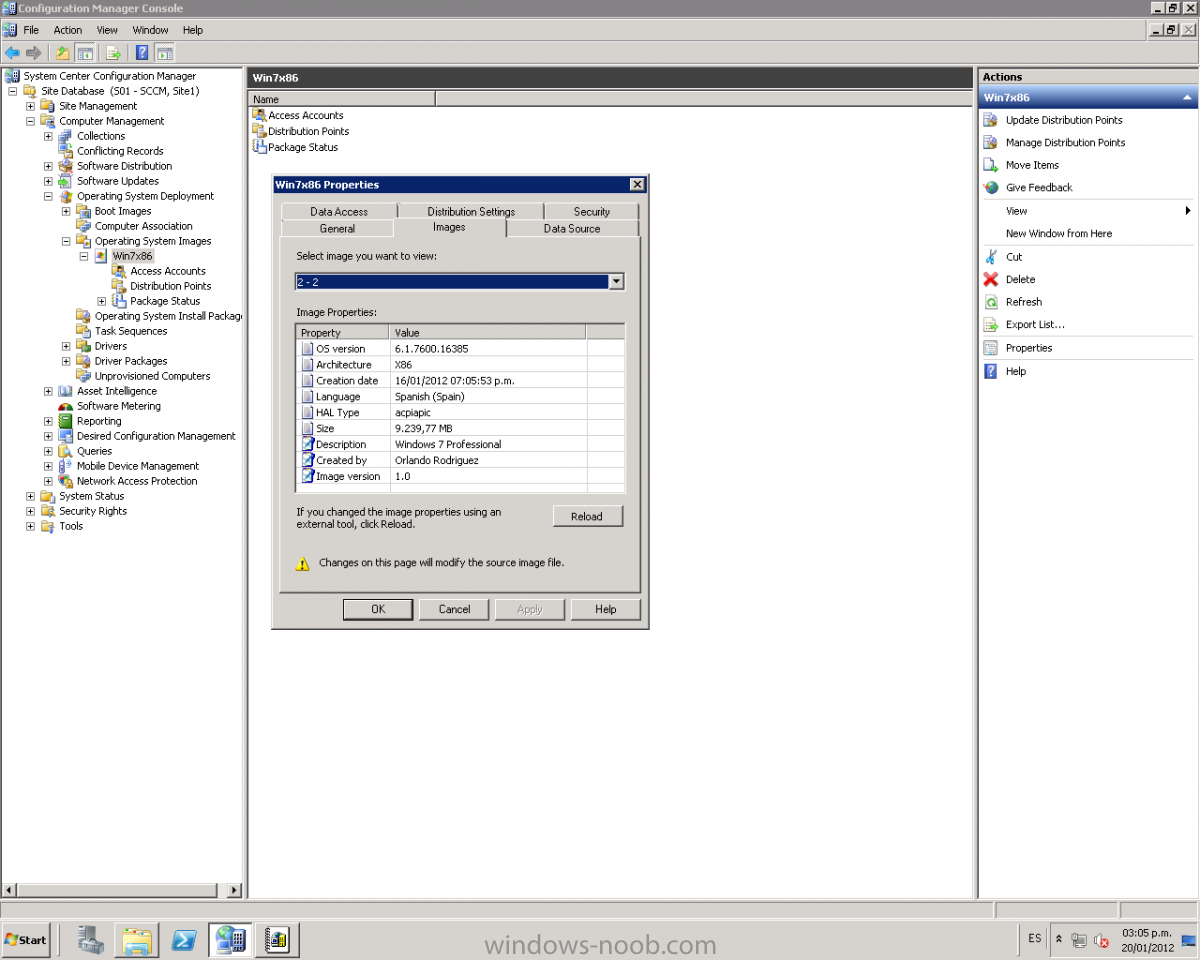
Task: Click the Move Items icon in Actions pane
Action: (x=991, y=165)
